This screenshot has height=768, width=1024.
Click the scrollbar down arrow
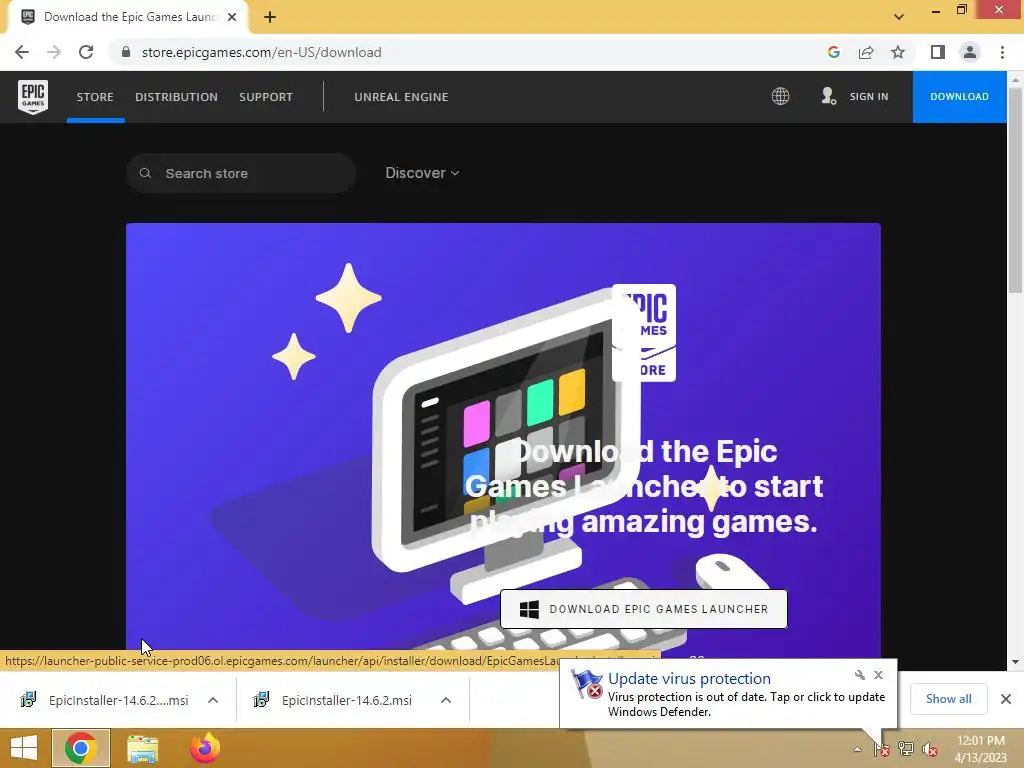(1015, 662)
